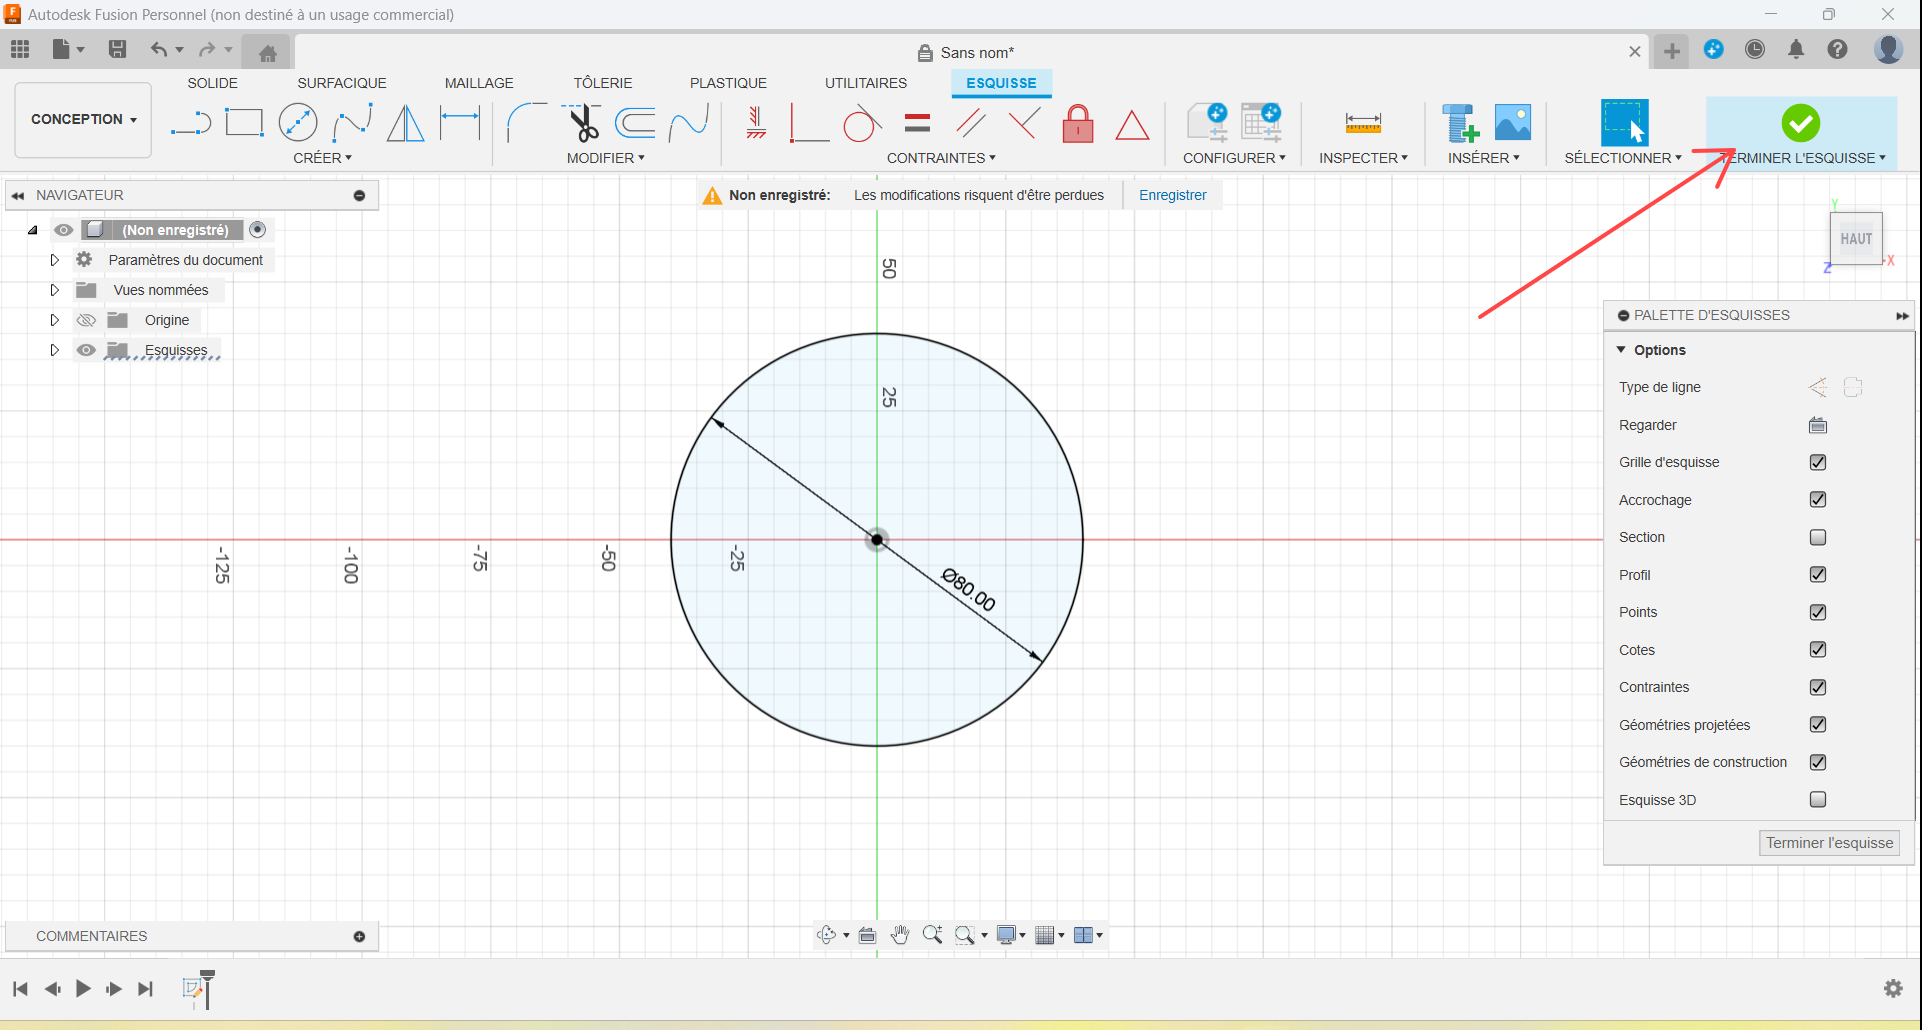Select the Mirror tool icon
This screenshot has width=1922, height=1030.
[x=406, y=123]
